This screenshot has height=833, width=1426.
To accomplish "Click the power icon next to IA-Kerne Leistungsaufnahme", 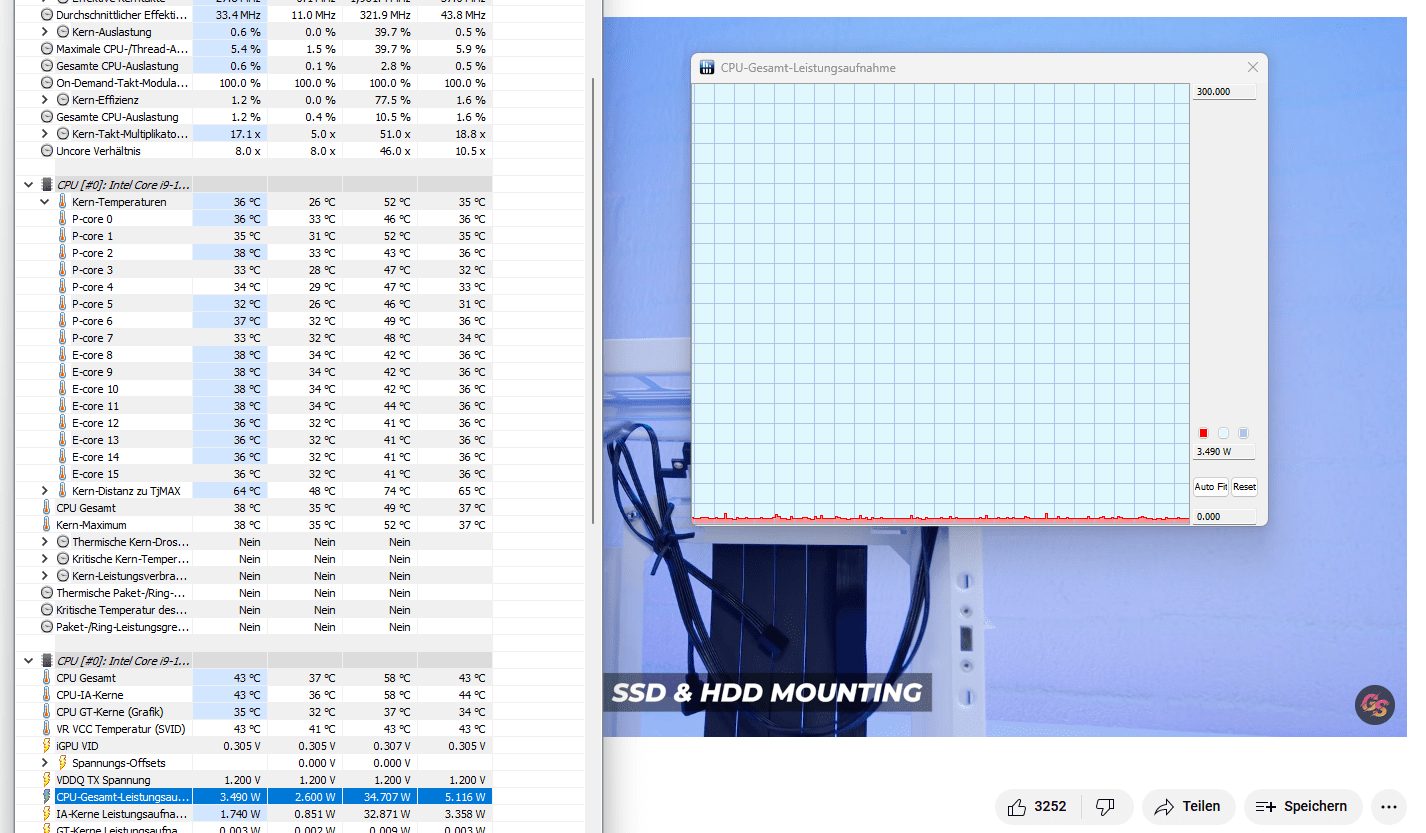I will (46, 814).
